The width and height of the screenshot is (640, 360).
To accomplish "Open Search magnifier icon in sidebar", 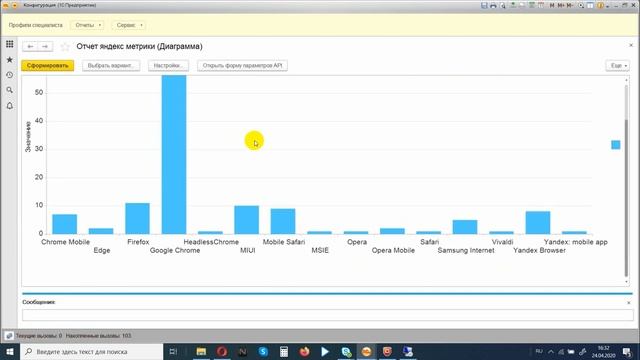I will point(9,90).
